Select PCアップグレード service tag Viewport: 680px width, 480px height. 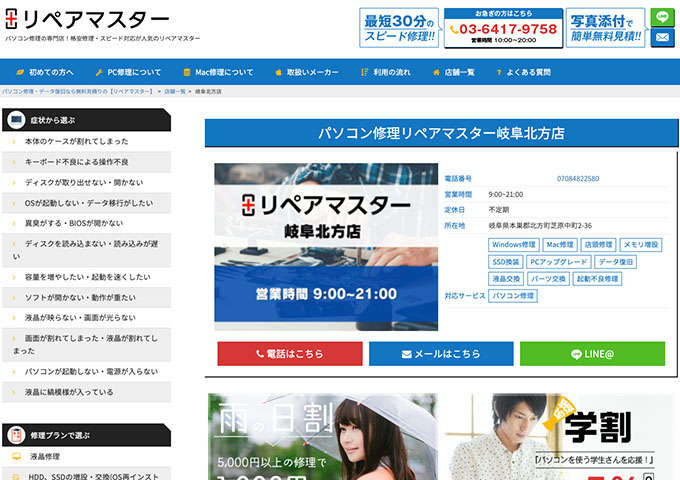pos(559,262)
